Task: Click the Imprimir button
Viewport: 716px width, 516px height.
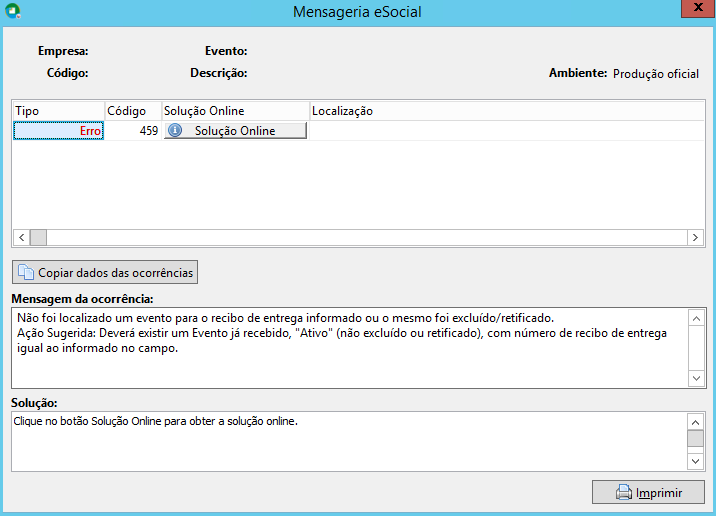Action: 648,492
